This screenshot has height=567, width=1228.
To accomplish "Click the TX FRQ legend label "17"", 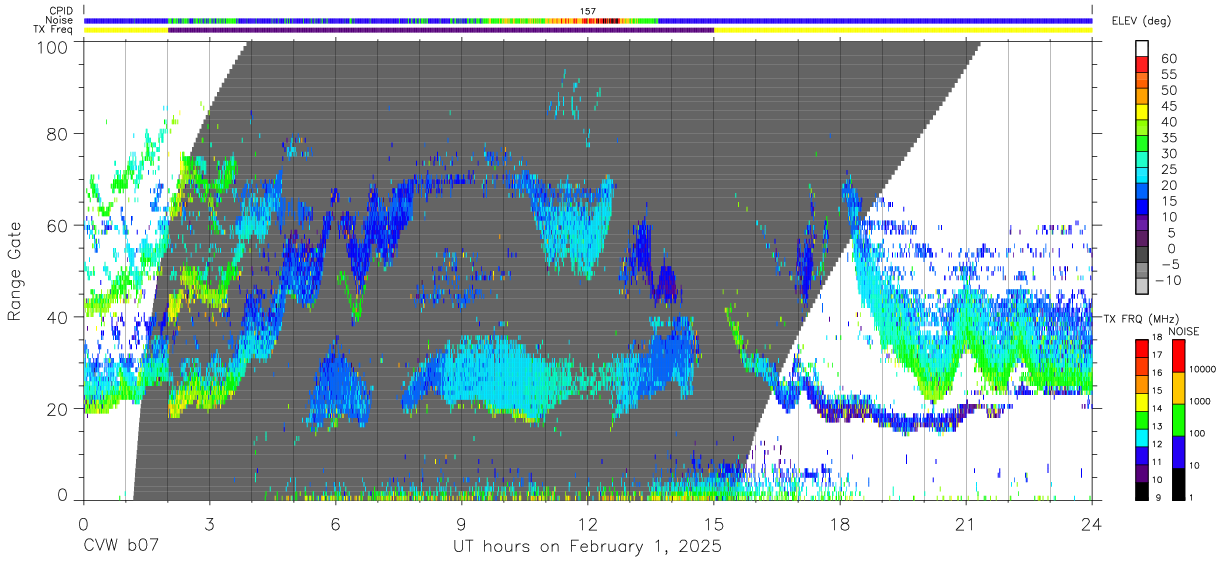I will click(1156, 355).
